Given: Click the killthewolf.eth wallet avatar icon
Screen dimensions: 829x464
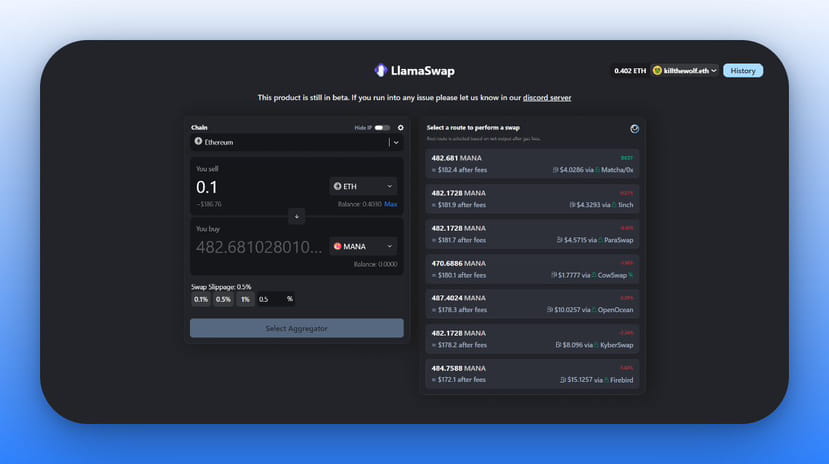Looking at the screenshot, I should [x=657, y=70].
